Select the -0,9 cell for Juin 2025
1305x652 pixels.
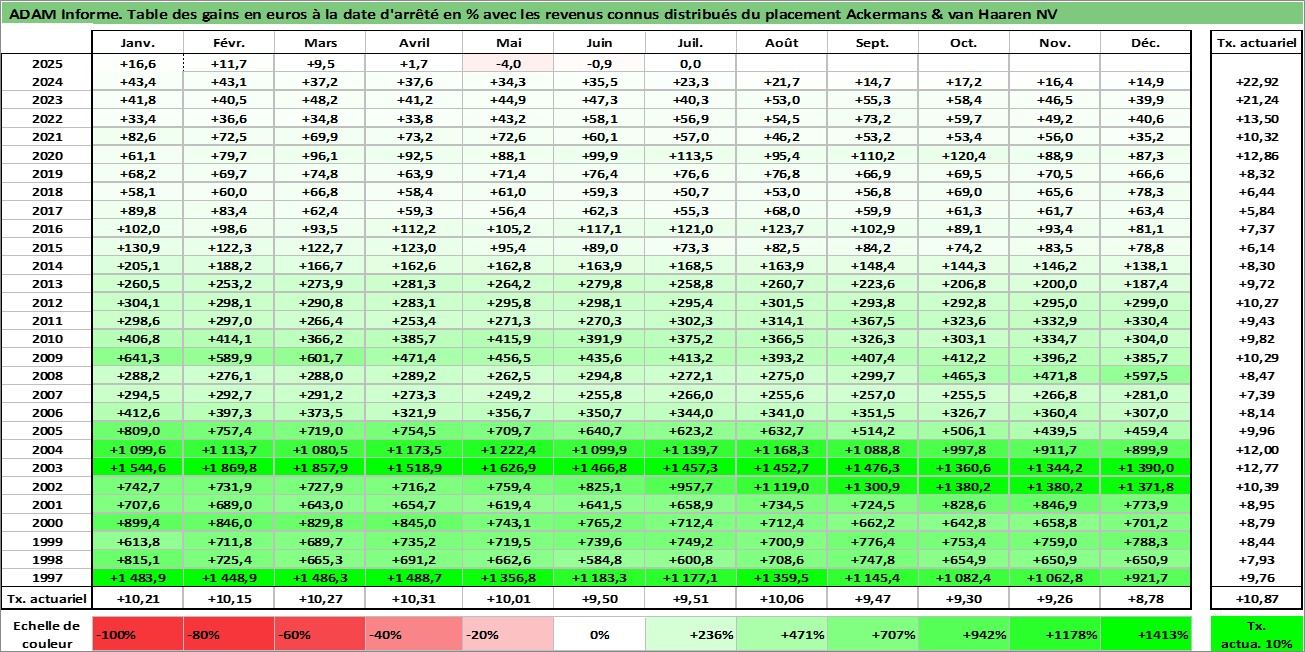tap(598, 63)
